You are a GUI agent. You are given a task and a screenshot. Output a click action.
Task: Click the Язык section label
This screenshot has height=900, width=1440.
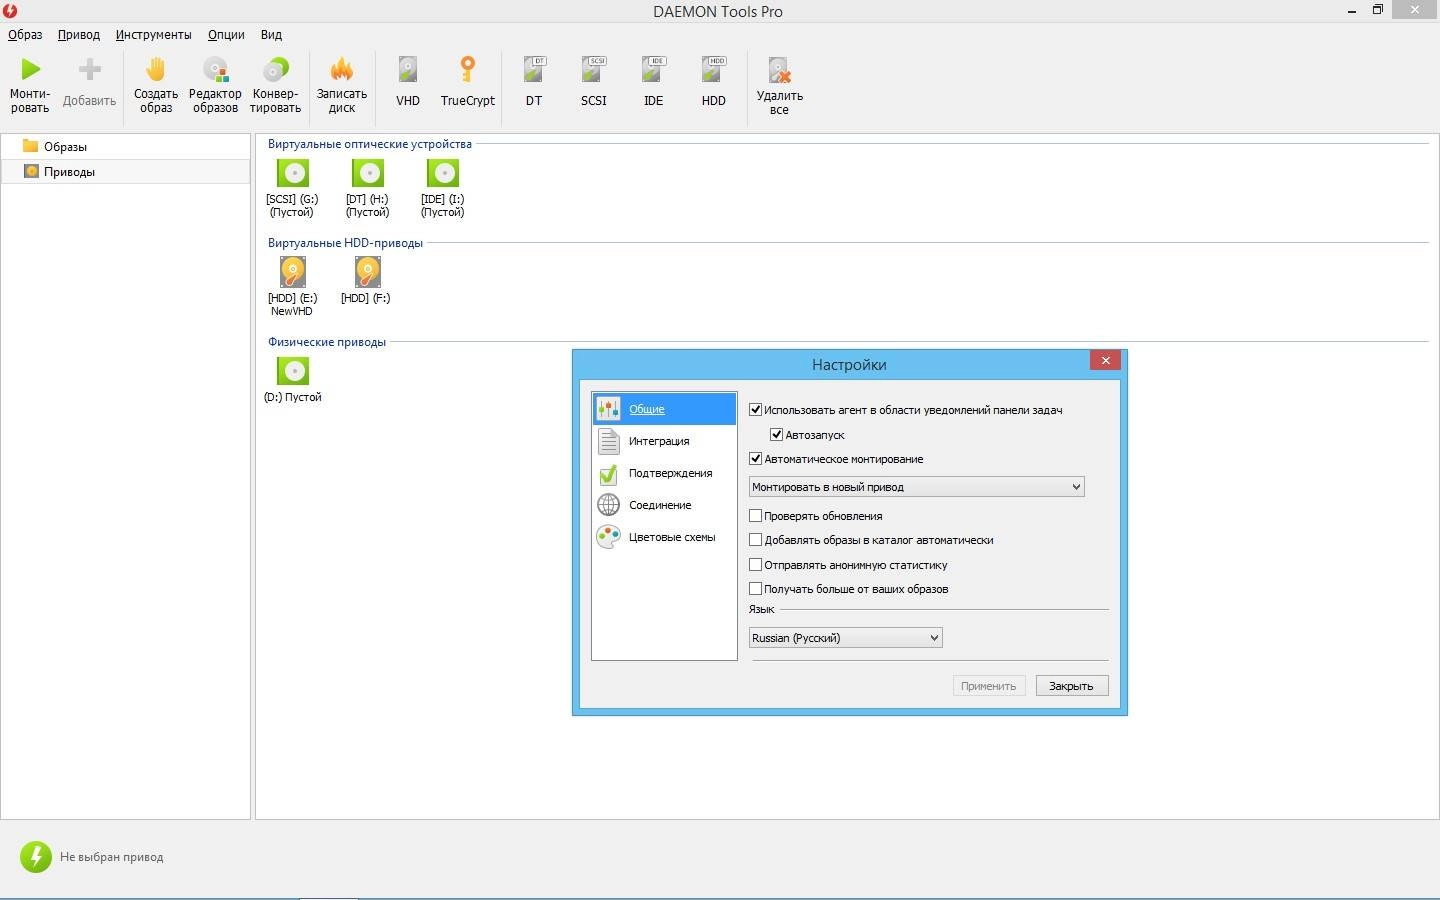pos(762,609)
